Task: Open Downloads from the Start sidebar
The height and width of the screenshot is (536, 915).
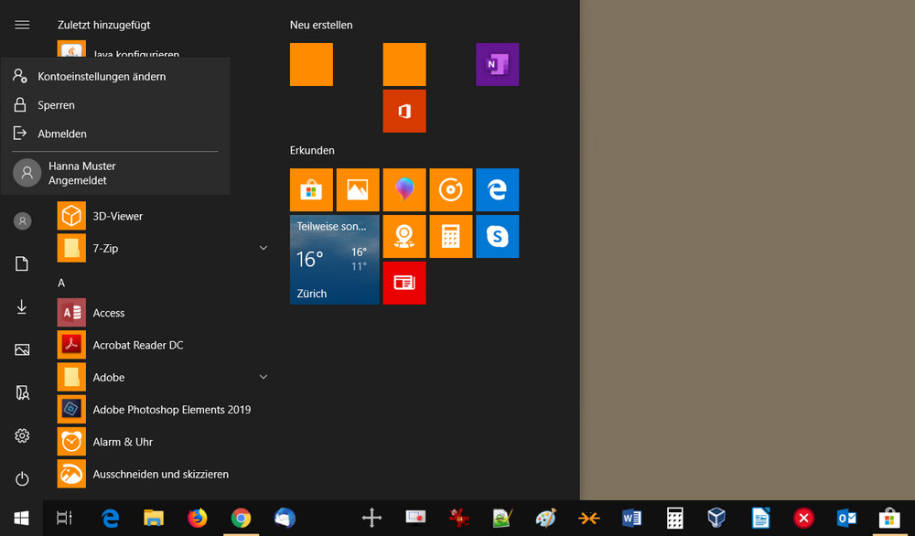Action: [22, 307]
